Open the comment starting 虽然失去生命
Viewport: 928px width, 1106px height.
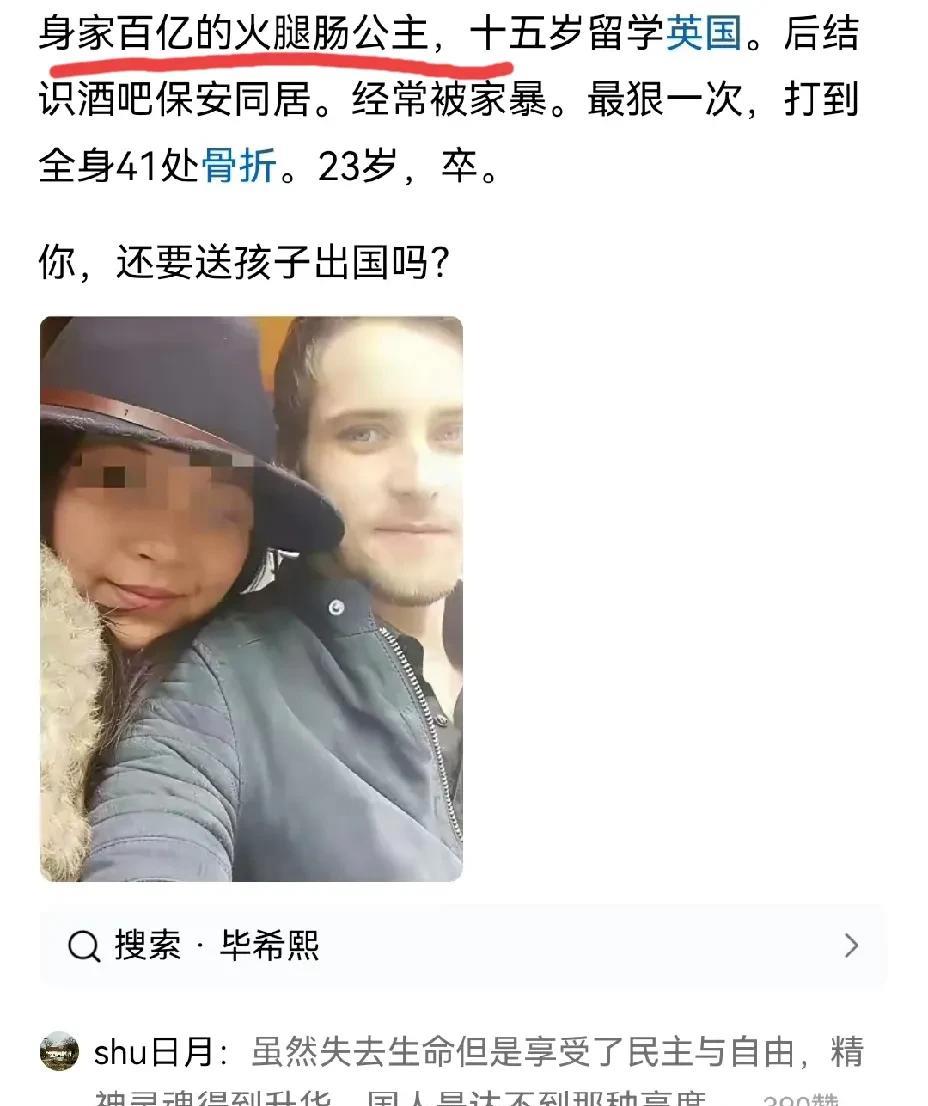click(x=557, y=1052)
